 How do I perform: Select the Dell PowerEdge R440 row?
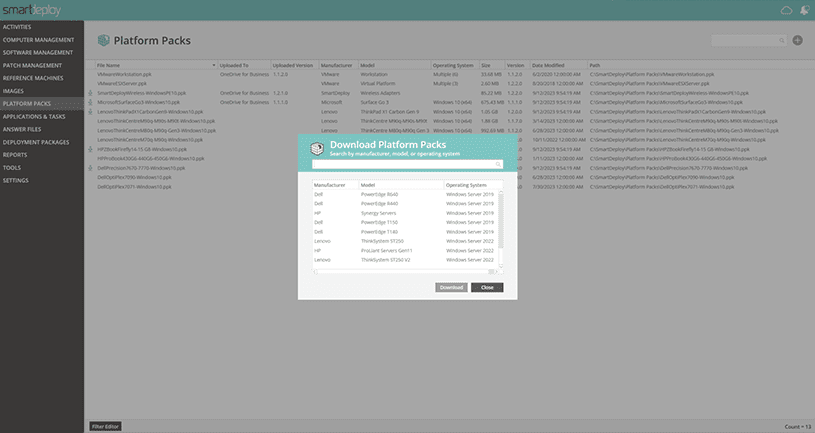coord(405,204)
